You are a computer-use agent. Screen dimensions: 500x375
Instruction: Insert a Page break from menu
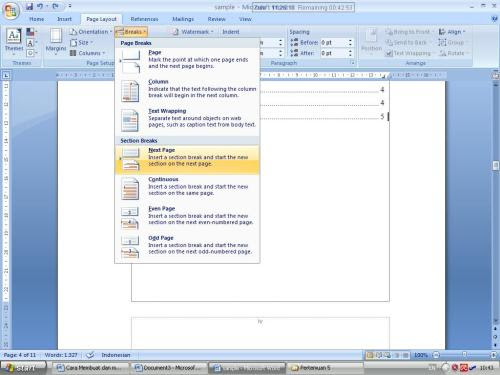187,62
